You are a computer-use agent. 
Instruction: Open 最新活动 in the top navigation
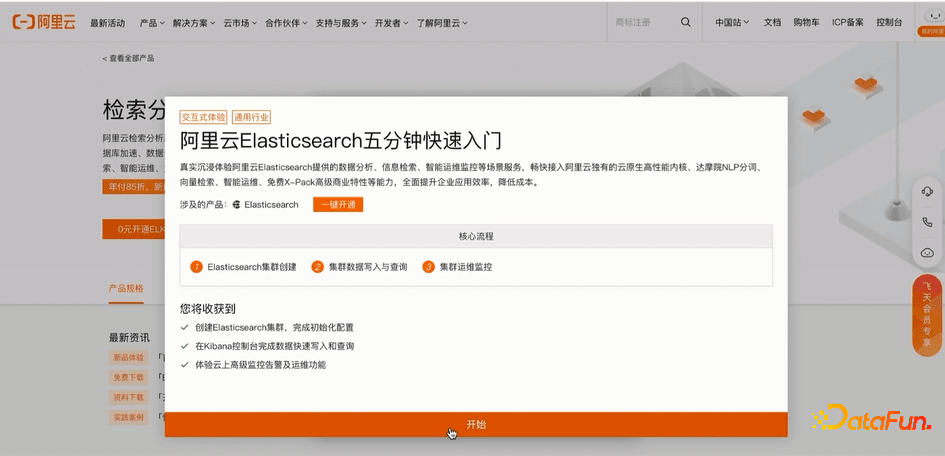tap(107, 23)
